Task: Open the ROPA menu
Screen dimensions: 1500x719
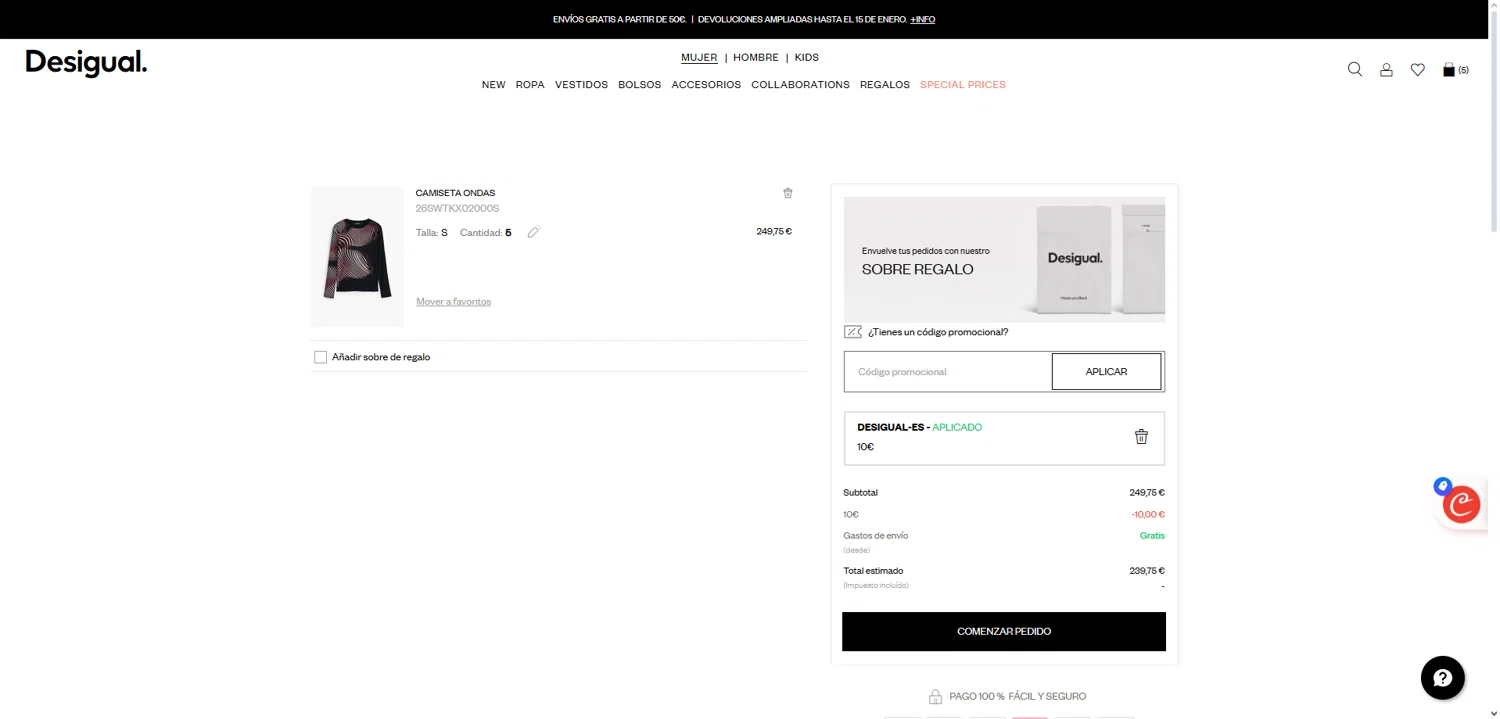Action: (530, 85)
